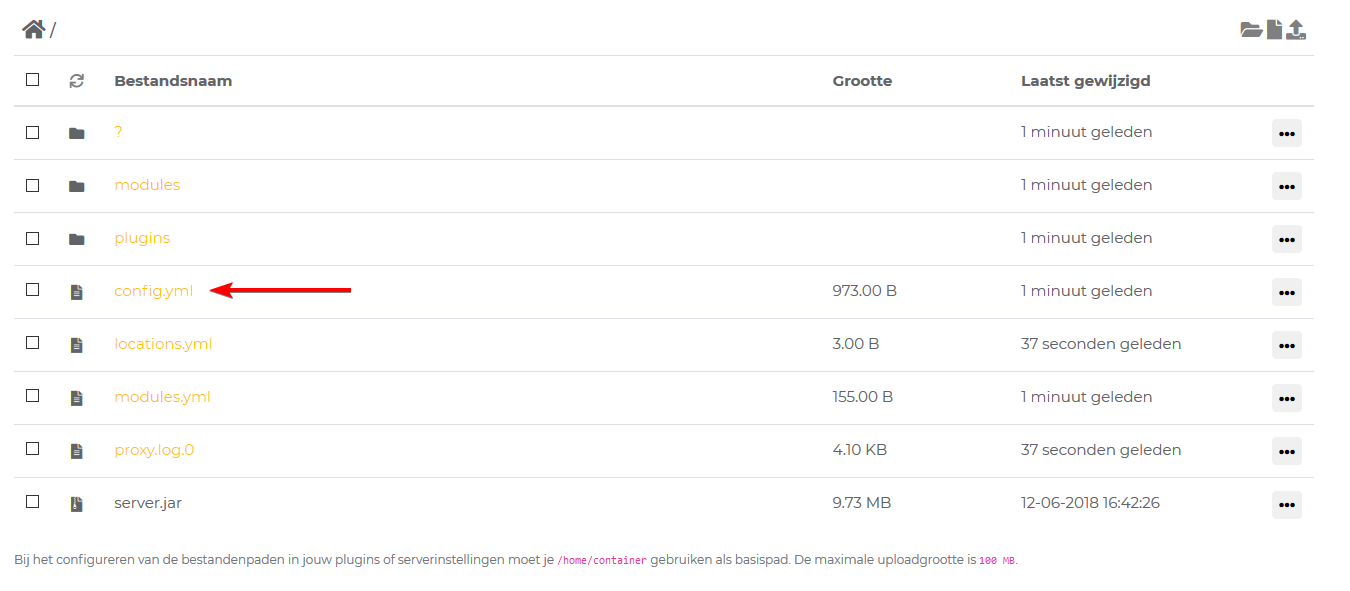The height and width of the screenshot is (591, 1350).
Task: Click the Bestandsnaam column header
Action: [173, 81]
